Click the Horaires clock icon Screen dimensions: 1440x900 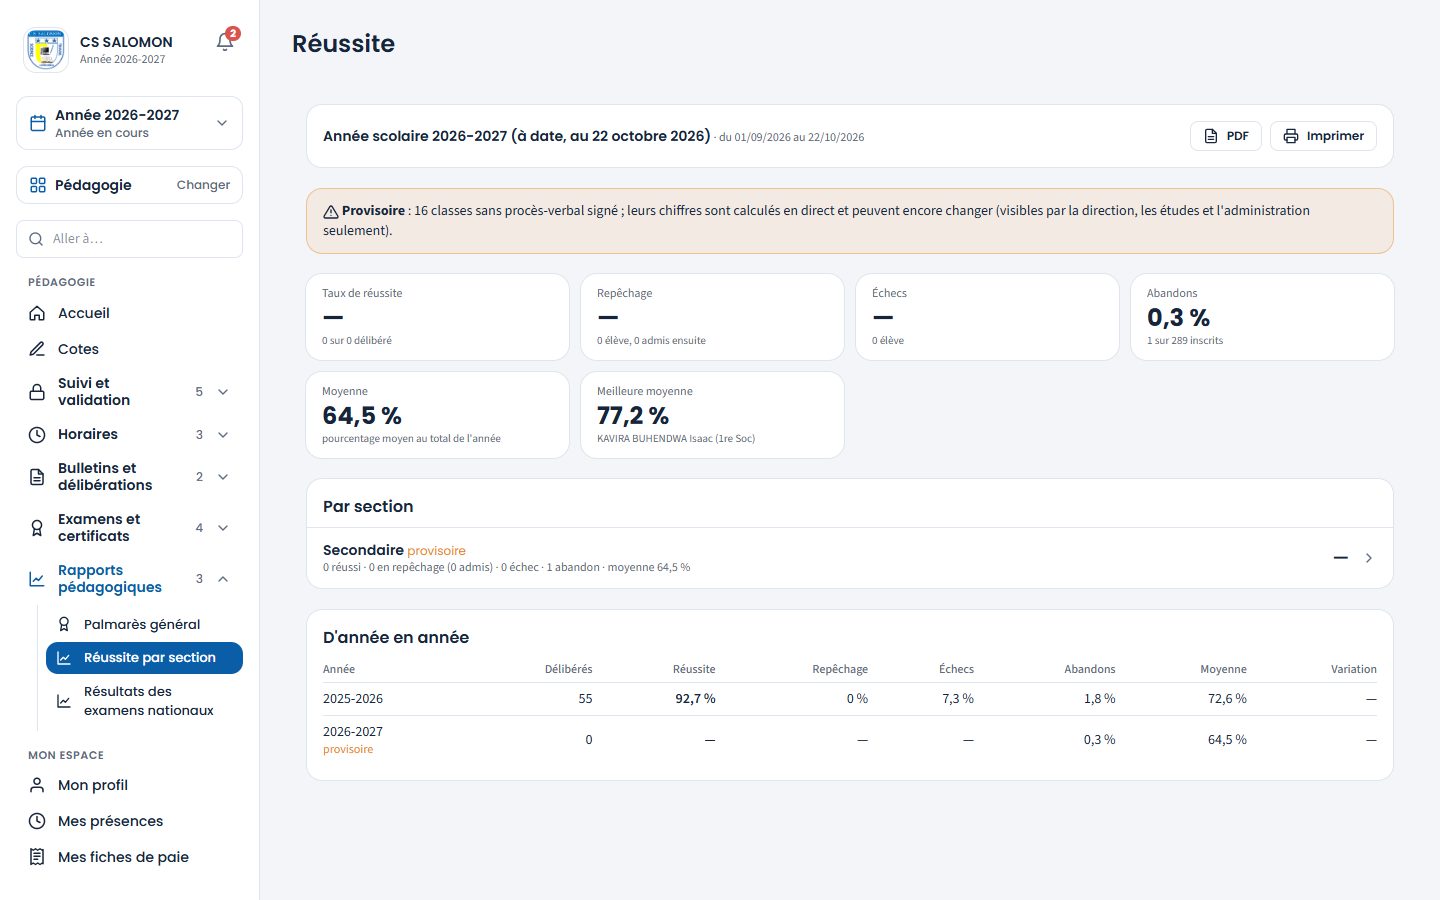pos(37,435)
